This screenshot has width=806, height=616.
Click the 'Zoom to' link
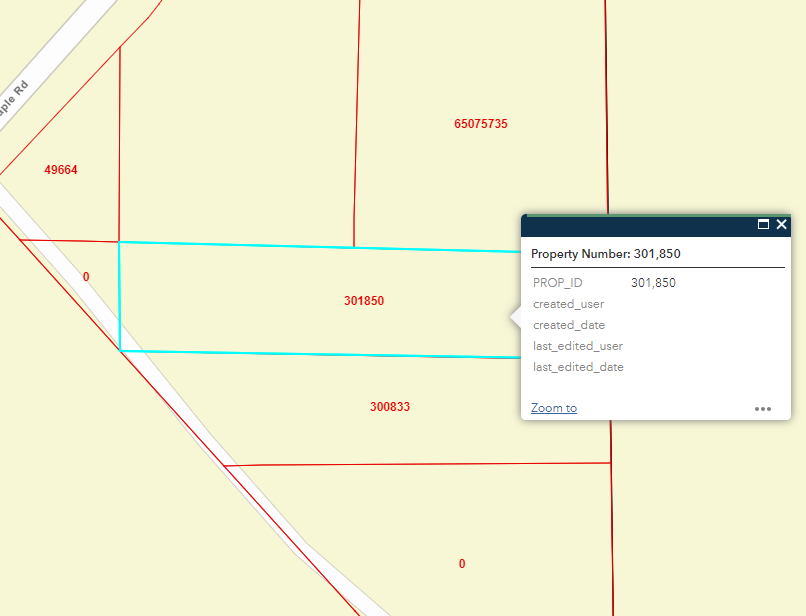[x=554, y=408]
